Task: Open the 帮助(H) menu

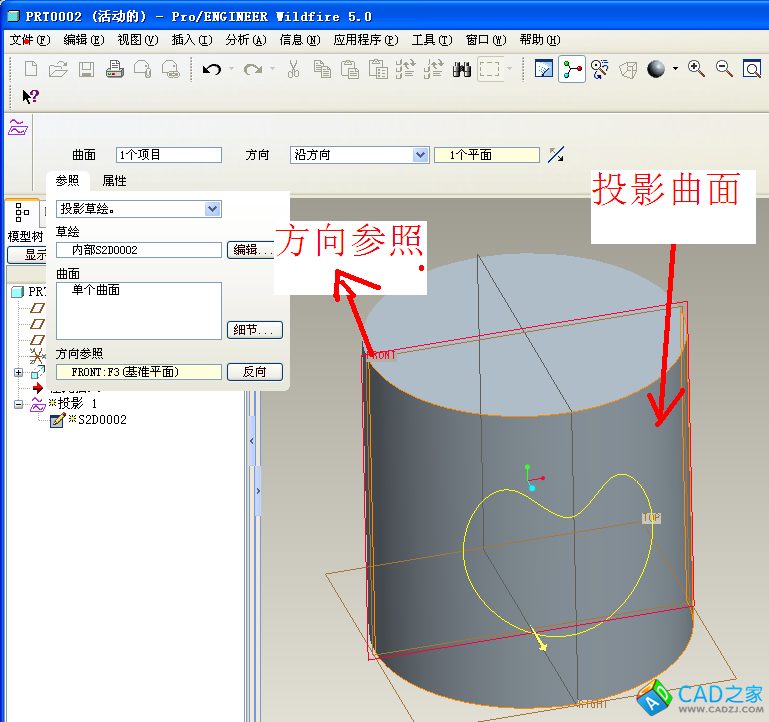Action: 540,40
